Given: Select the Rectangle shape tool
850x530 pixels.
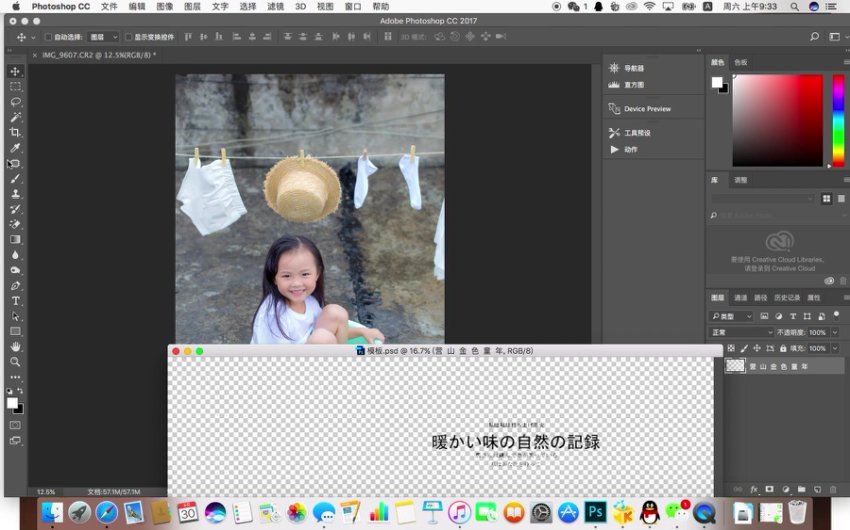Looking at the screenshot, I should (x=15, y=331).
